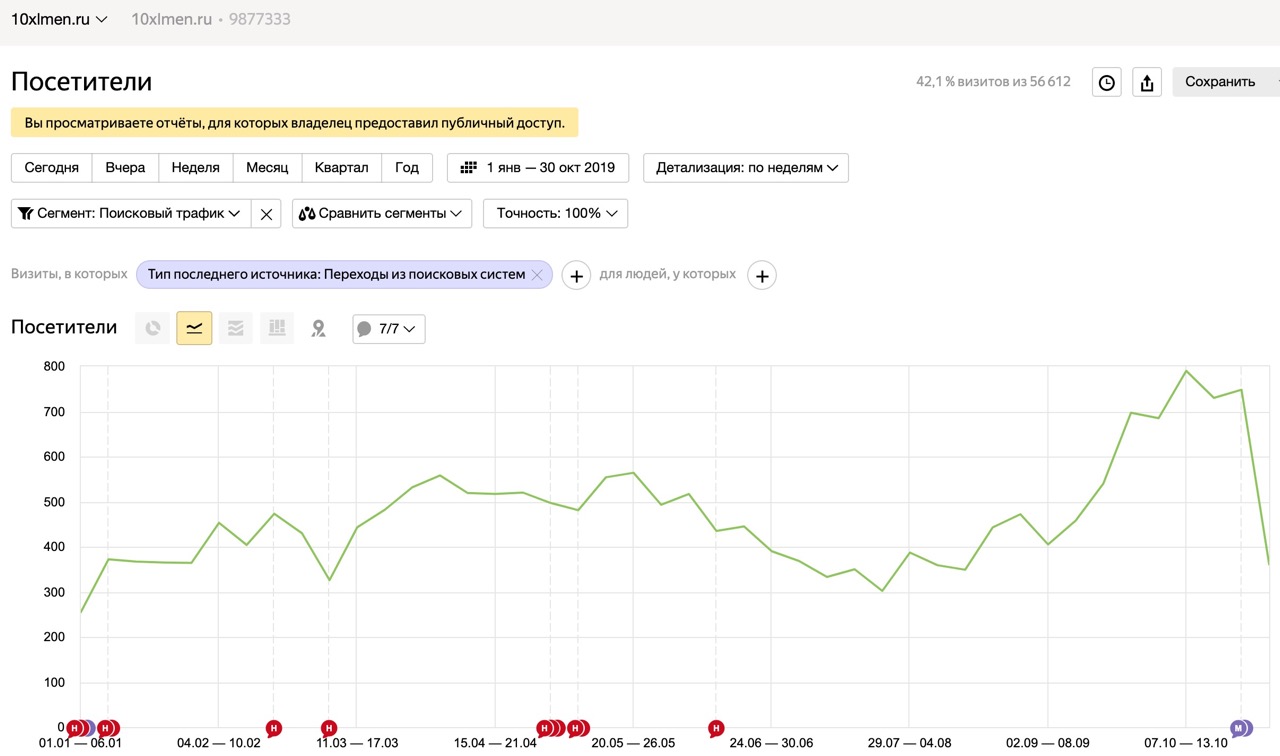Click the export/share report icon
Viewport: 1280px width, 756px height.
1147,83
